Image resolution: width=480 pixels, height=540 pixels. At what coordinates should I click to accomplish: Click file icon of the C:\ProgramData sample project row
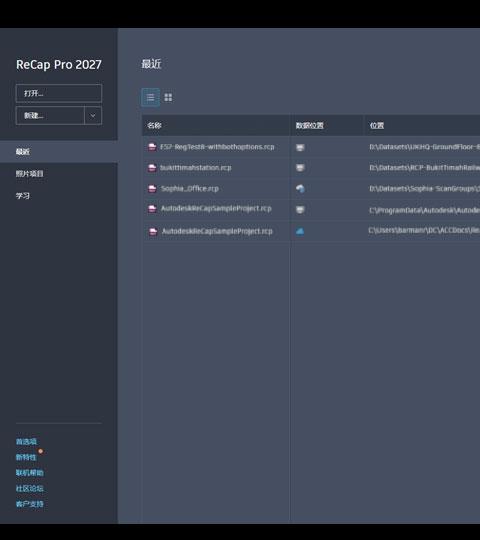(152, 209)
